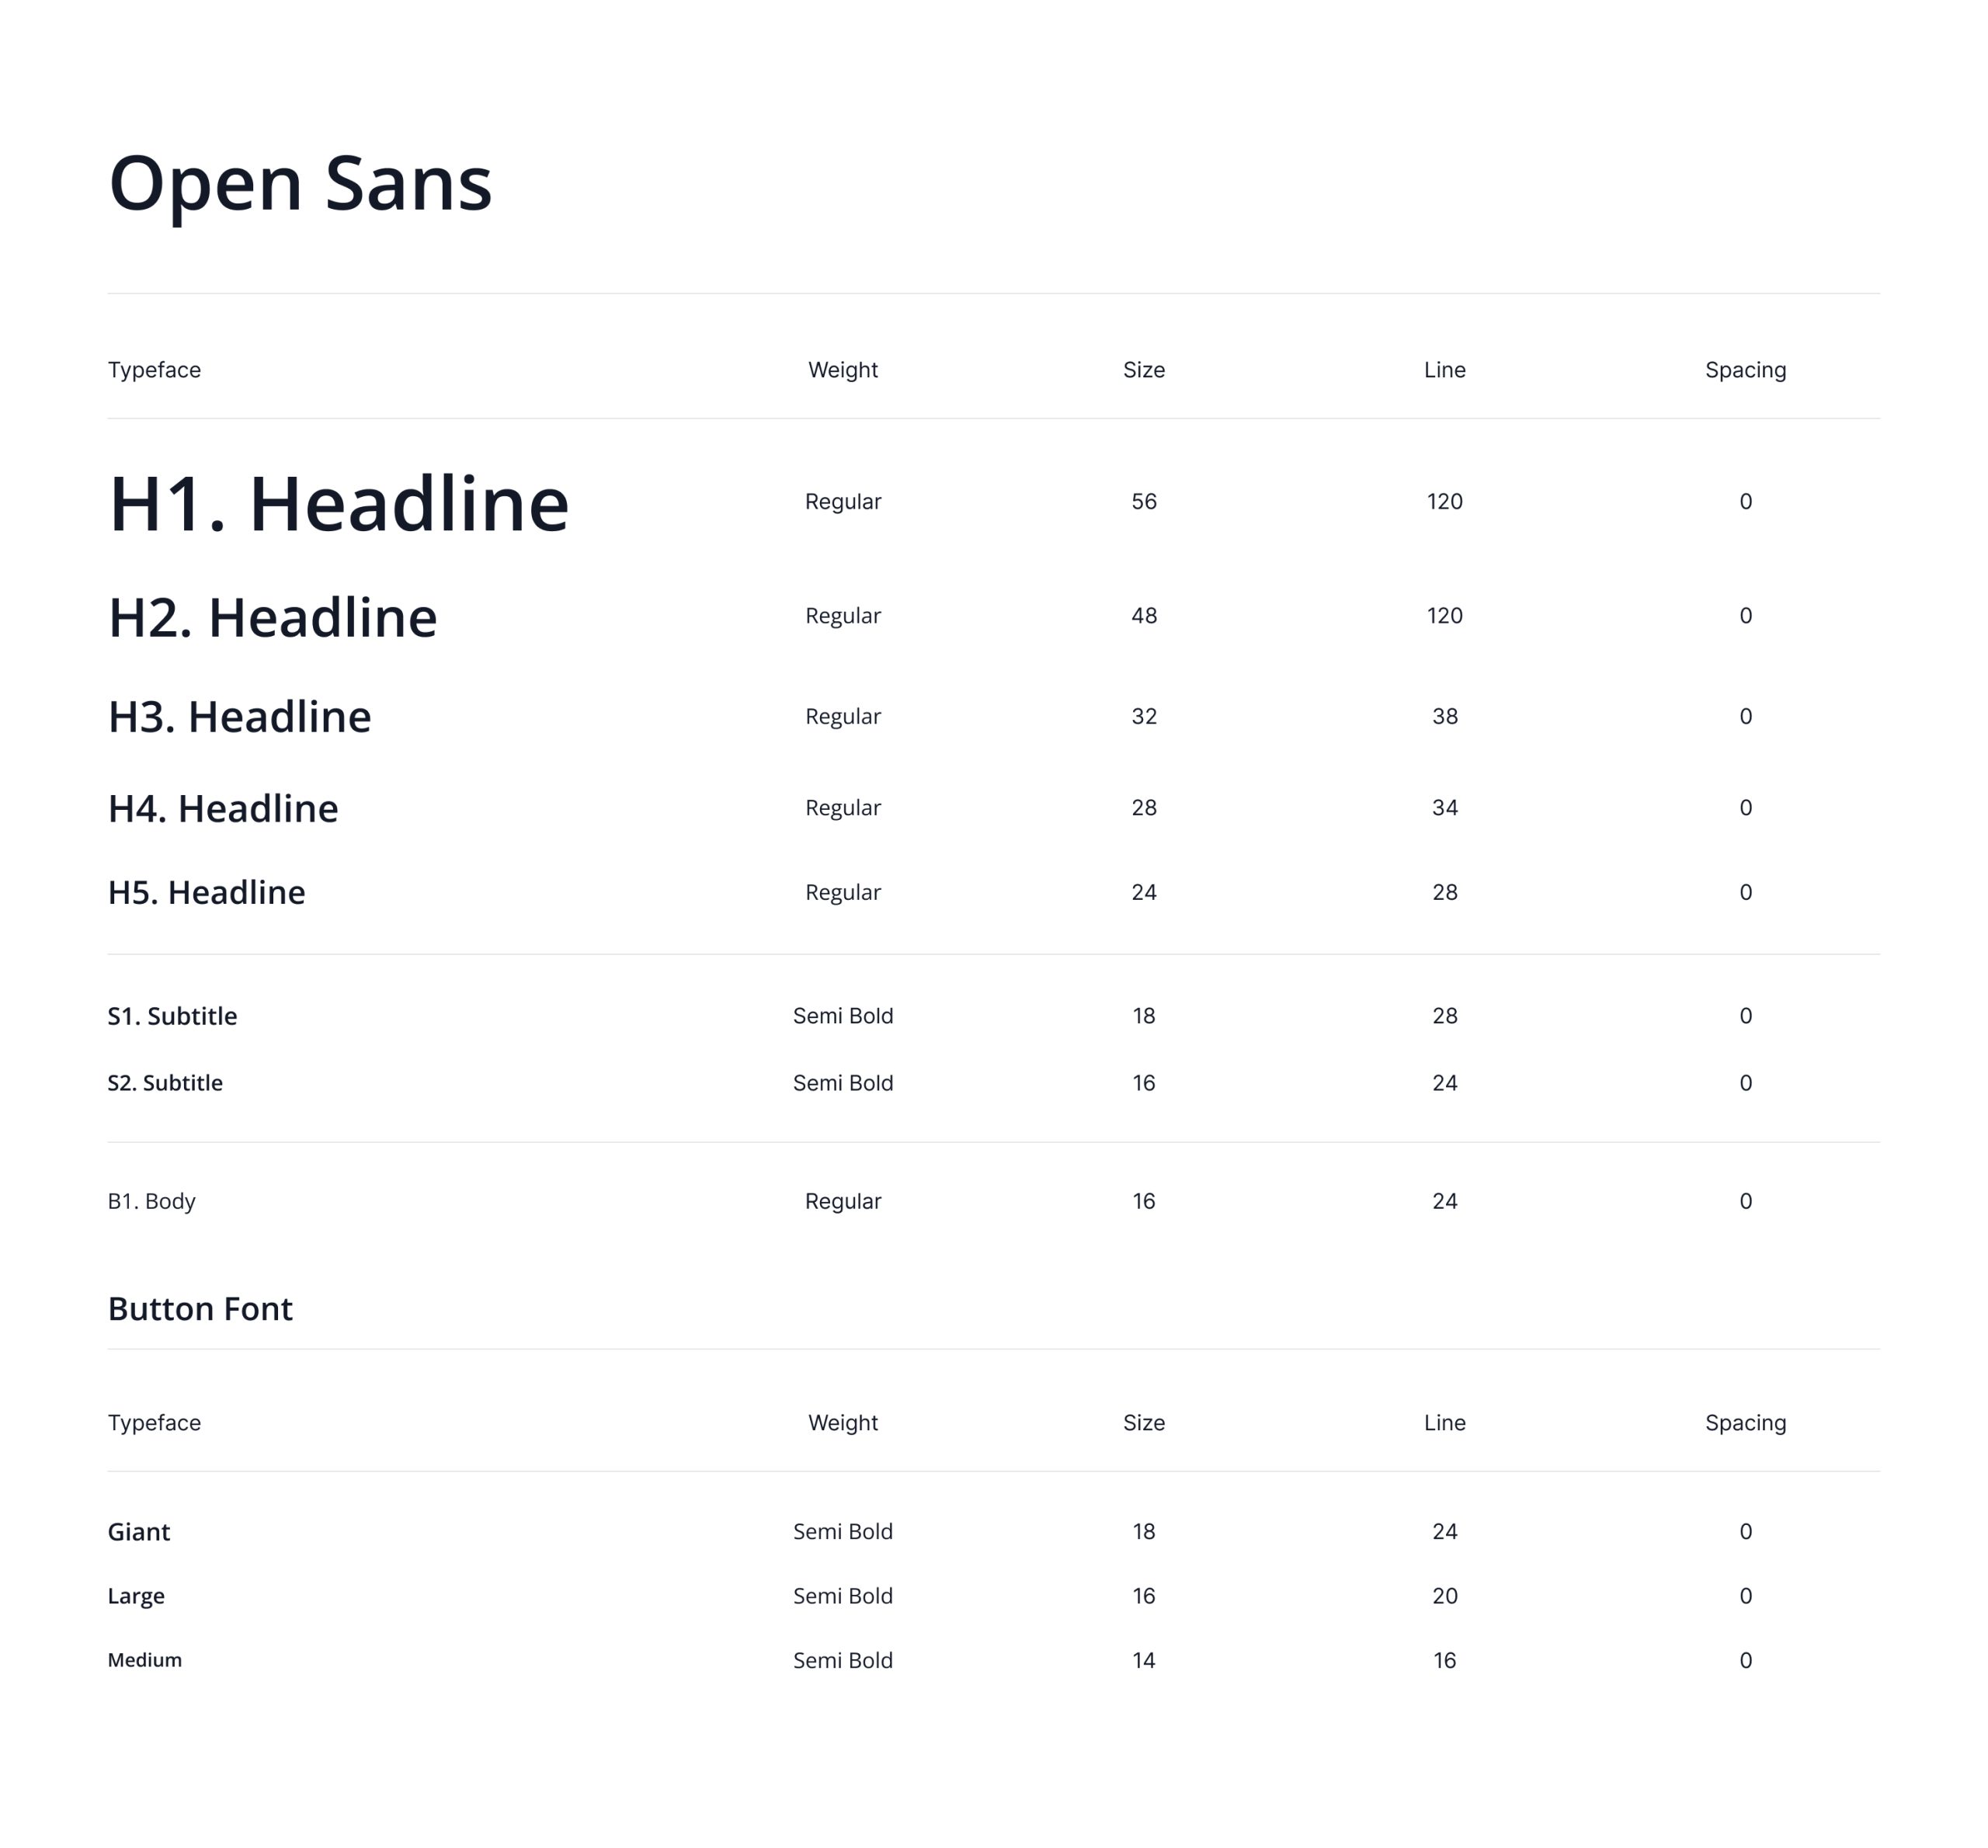
Task: Select the S2. Subtitle label
Action: (x=165, y=1084)
